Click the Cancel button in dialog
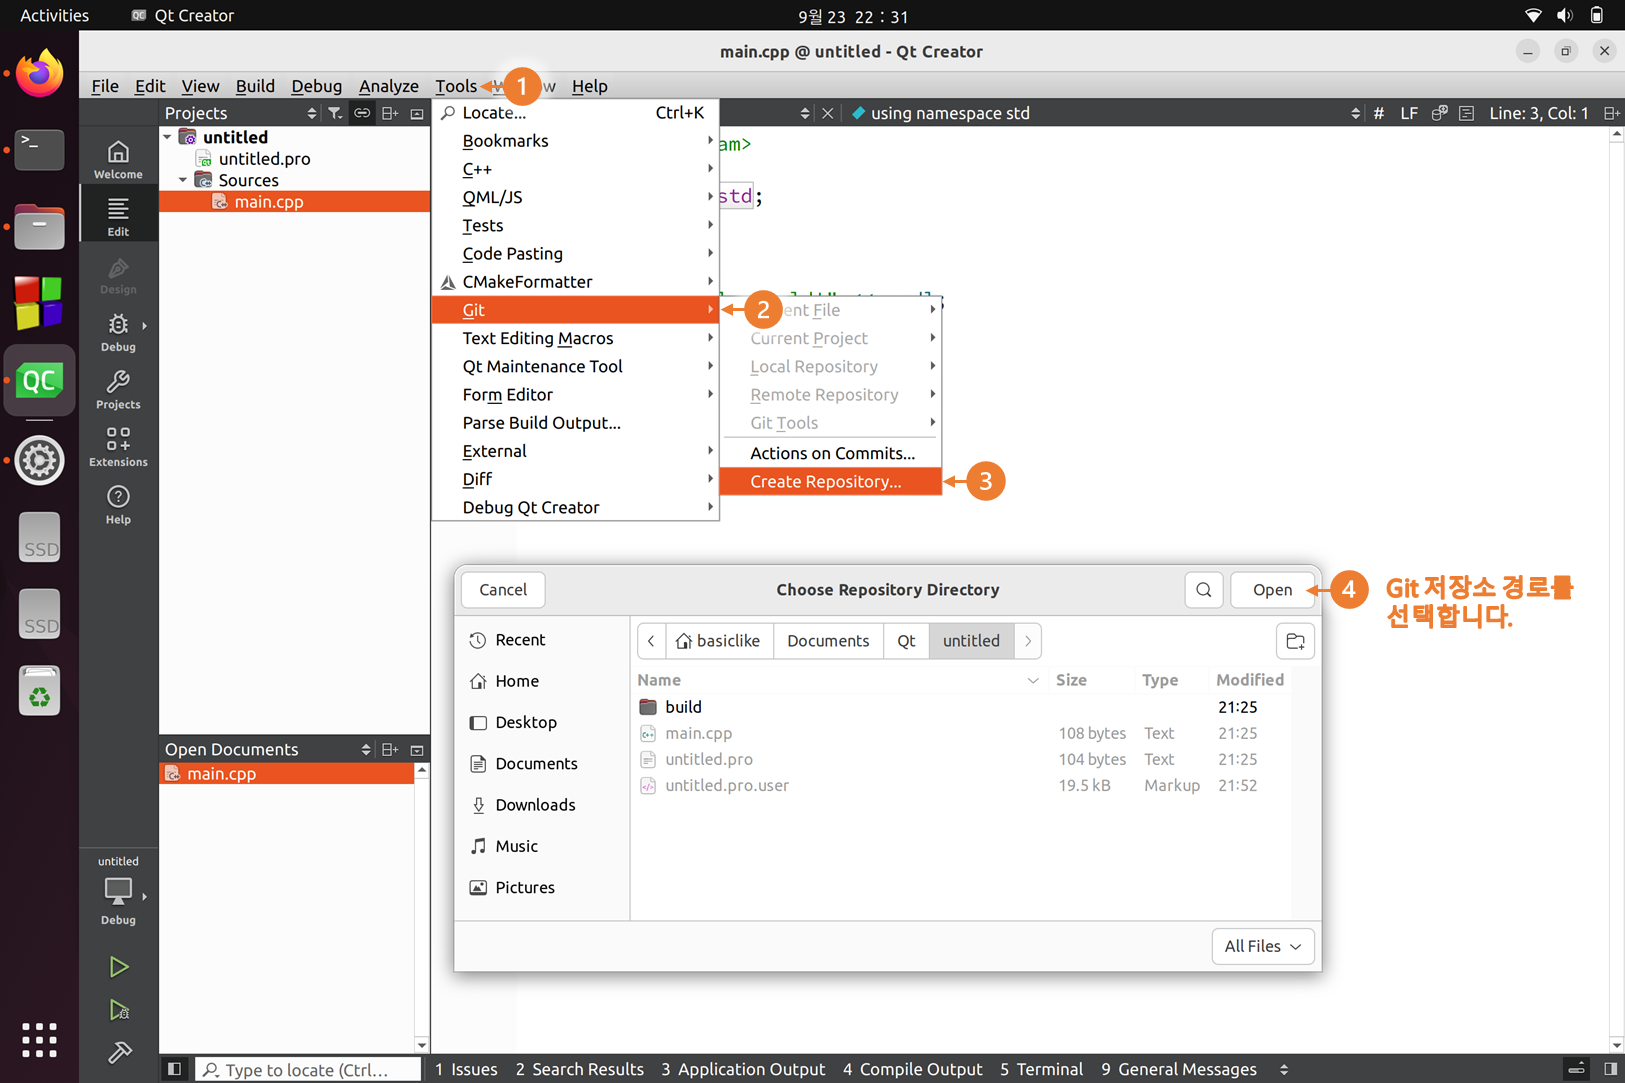Image resolution: width=1625 pixels, height=1083 pixels. pyautogui.click(x=503, y=590)
